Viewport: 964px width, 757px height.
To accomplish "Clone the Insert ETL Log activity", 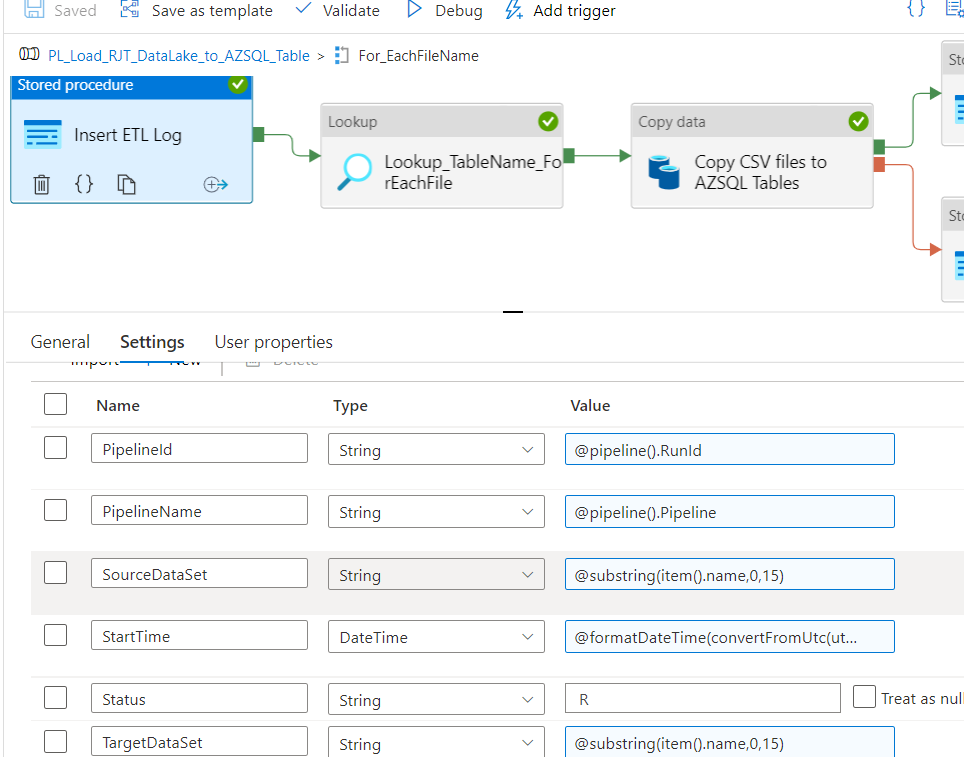I will tap(124, 184).
